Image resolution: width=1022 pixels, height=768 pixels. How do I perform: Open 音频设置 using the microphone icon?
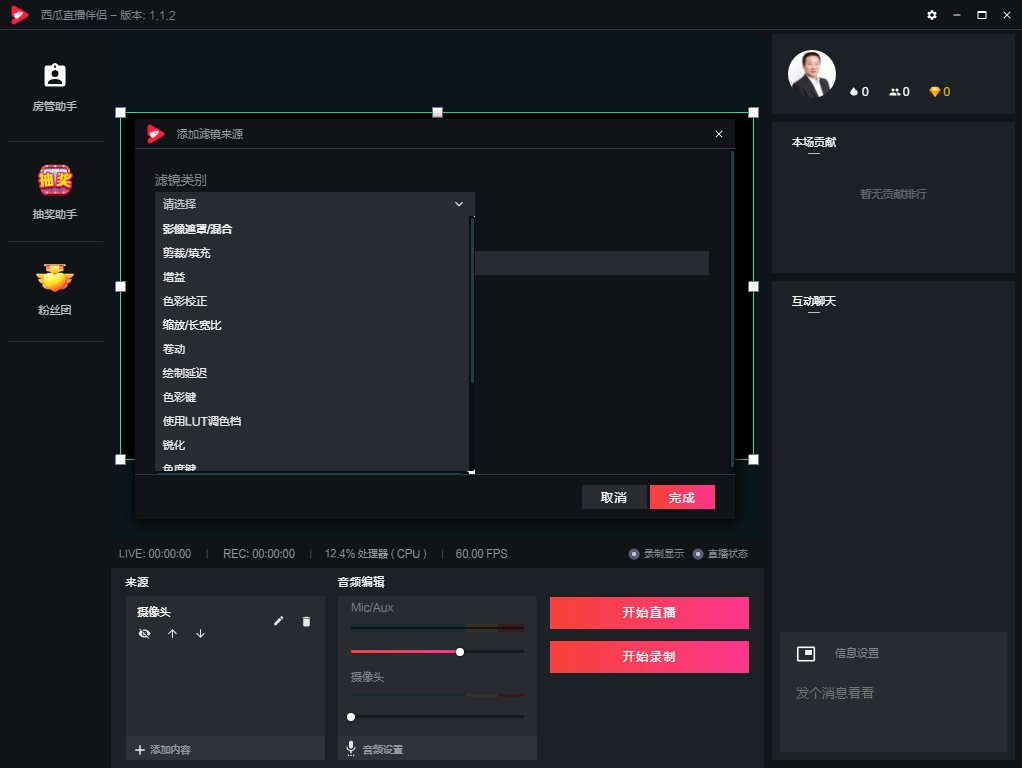click(x=351, y=748)
